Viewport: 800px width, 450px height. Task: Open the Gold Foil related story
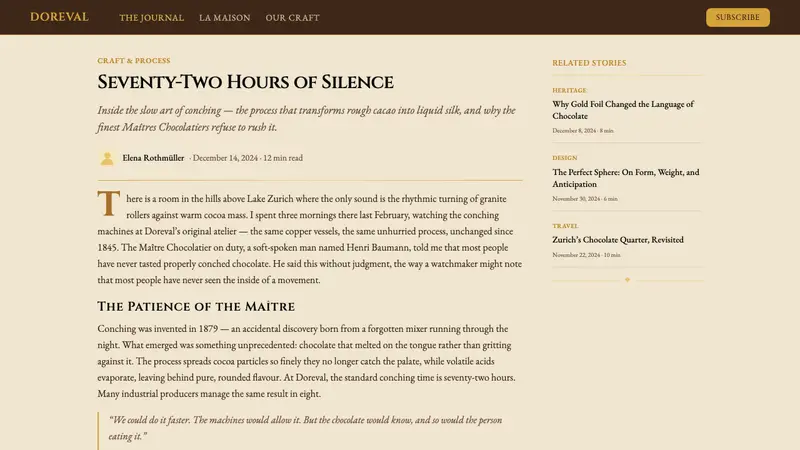[x=623, y=110]
